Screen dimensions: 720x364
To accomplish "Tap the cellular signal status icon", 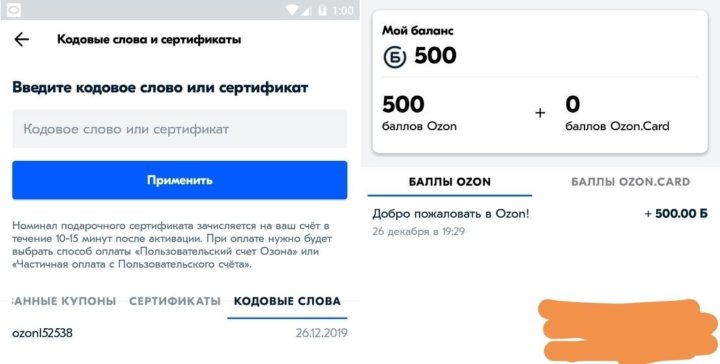I will (304, 10).
